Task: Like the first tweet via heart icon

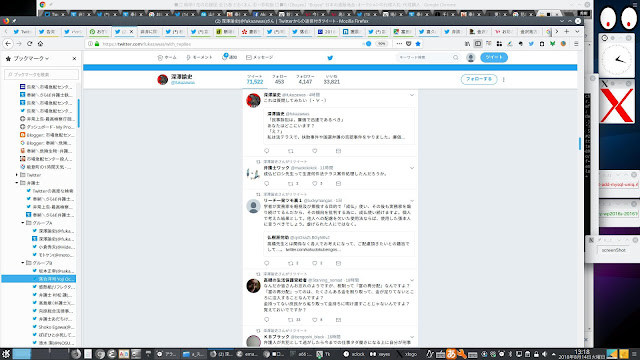Action: click(315, 151)
